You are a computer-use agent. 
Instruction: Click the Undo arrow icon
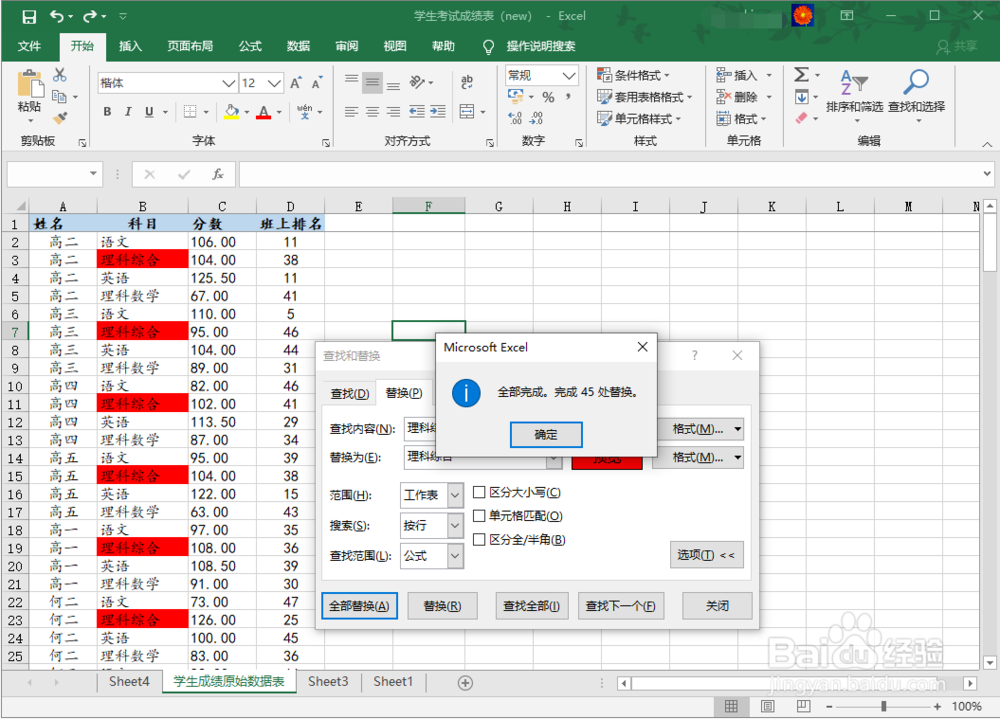click(x=57, y=17)
